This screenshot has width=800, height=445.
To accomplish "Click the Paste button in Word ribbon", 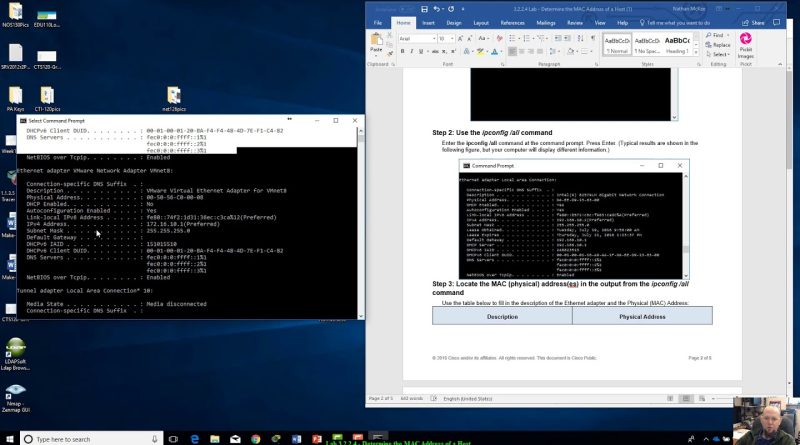I will point(376,43).
